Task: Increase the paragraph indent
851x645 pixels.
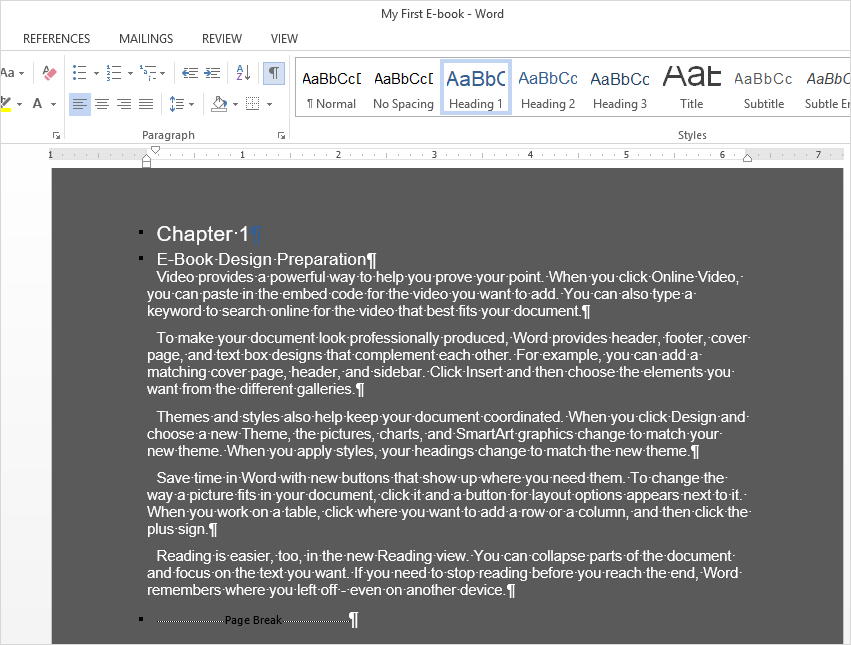Action: click(213, 73)
